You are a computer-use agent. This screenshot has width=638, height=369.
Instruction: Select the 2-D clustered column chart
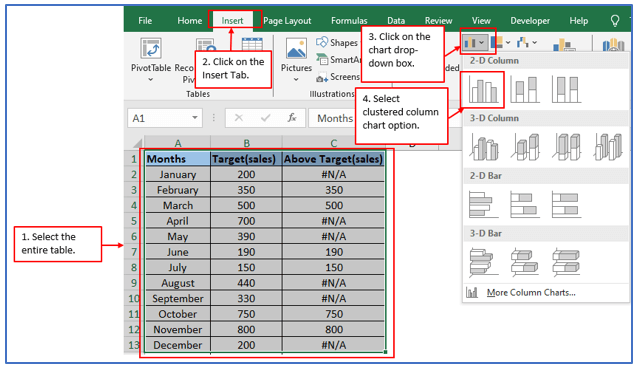click(483, 90)
